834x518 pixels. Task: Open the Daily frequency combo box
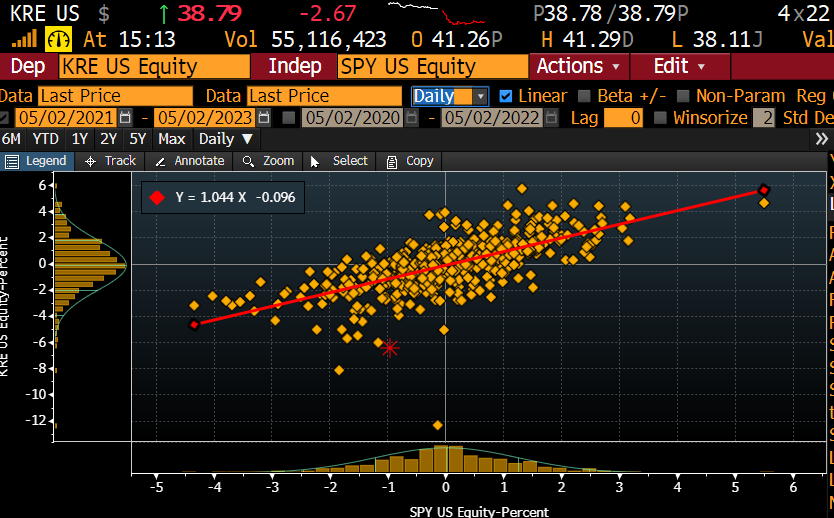point(449,96)
